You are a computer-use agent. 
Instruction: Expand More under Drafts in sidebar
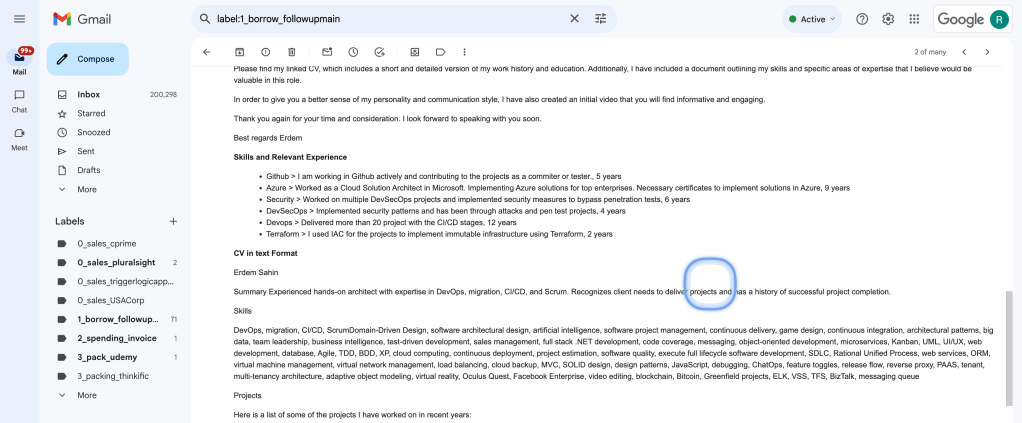87,189
